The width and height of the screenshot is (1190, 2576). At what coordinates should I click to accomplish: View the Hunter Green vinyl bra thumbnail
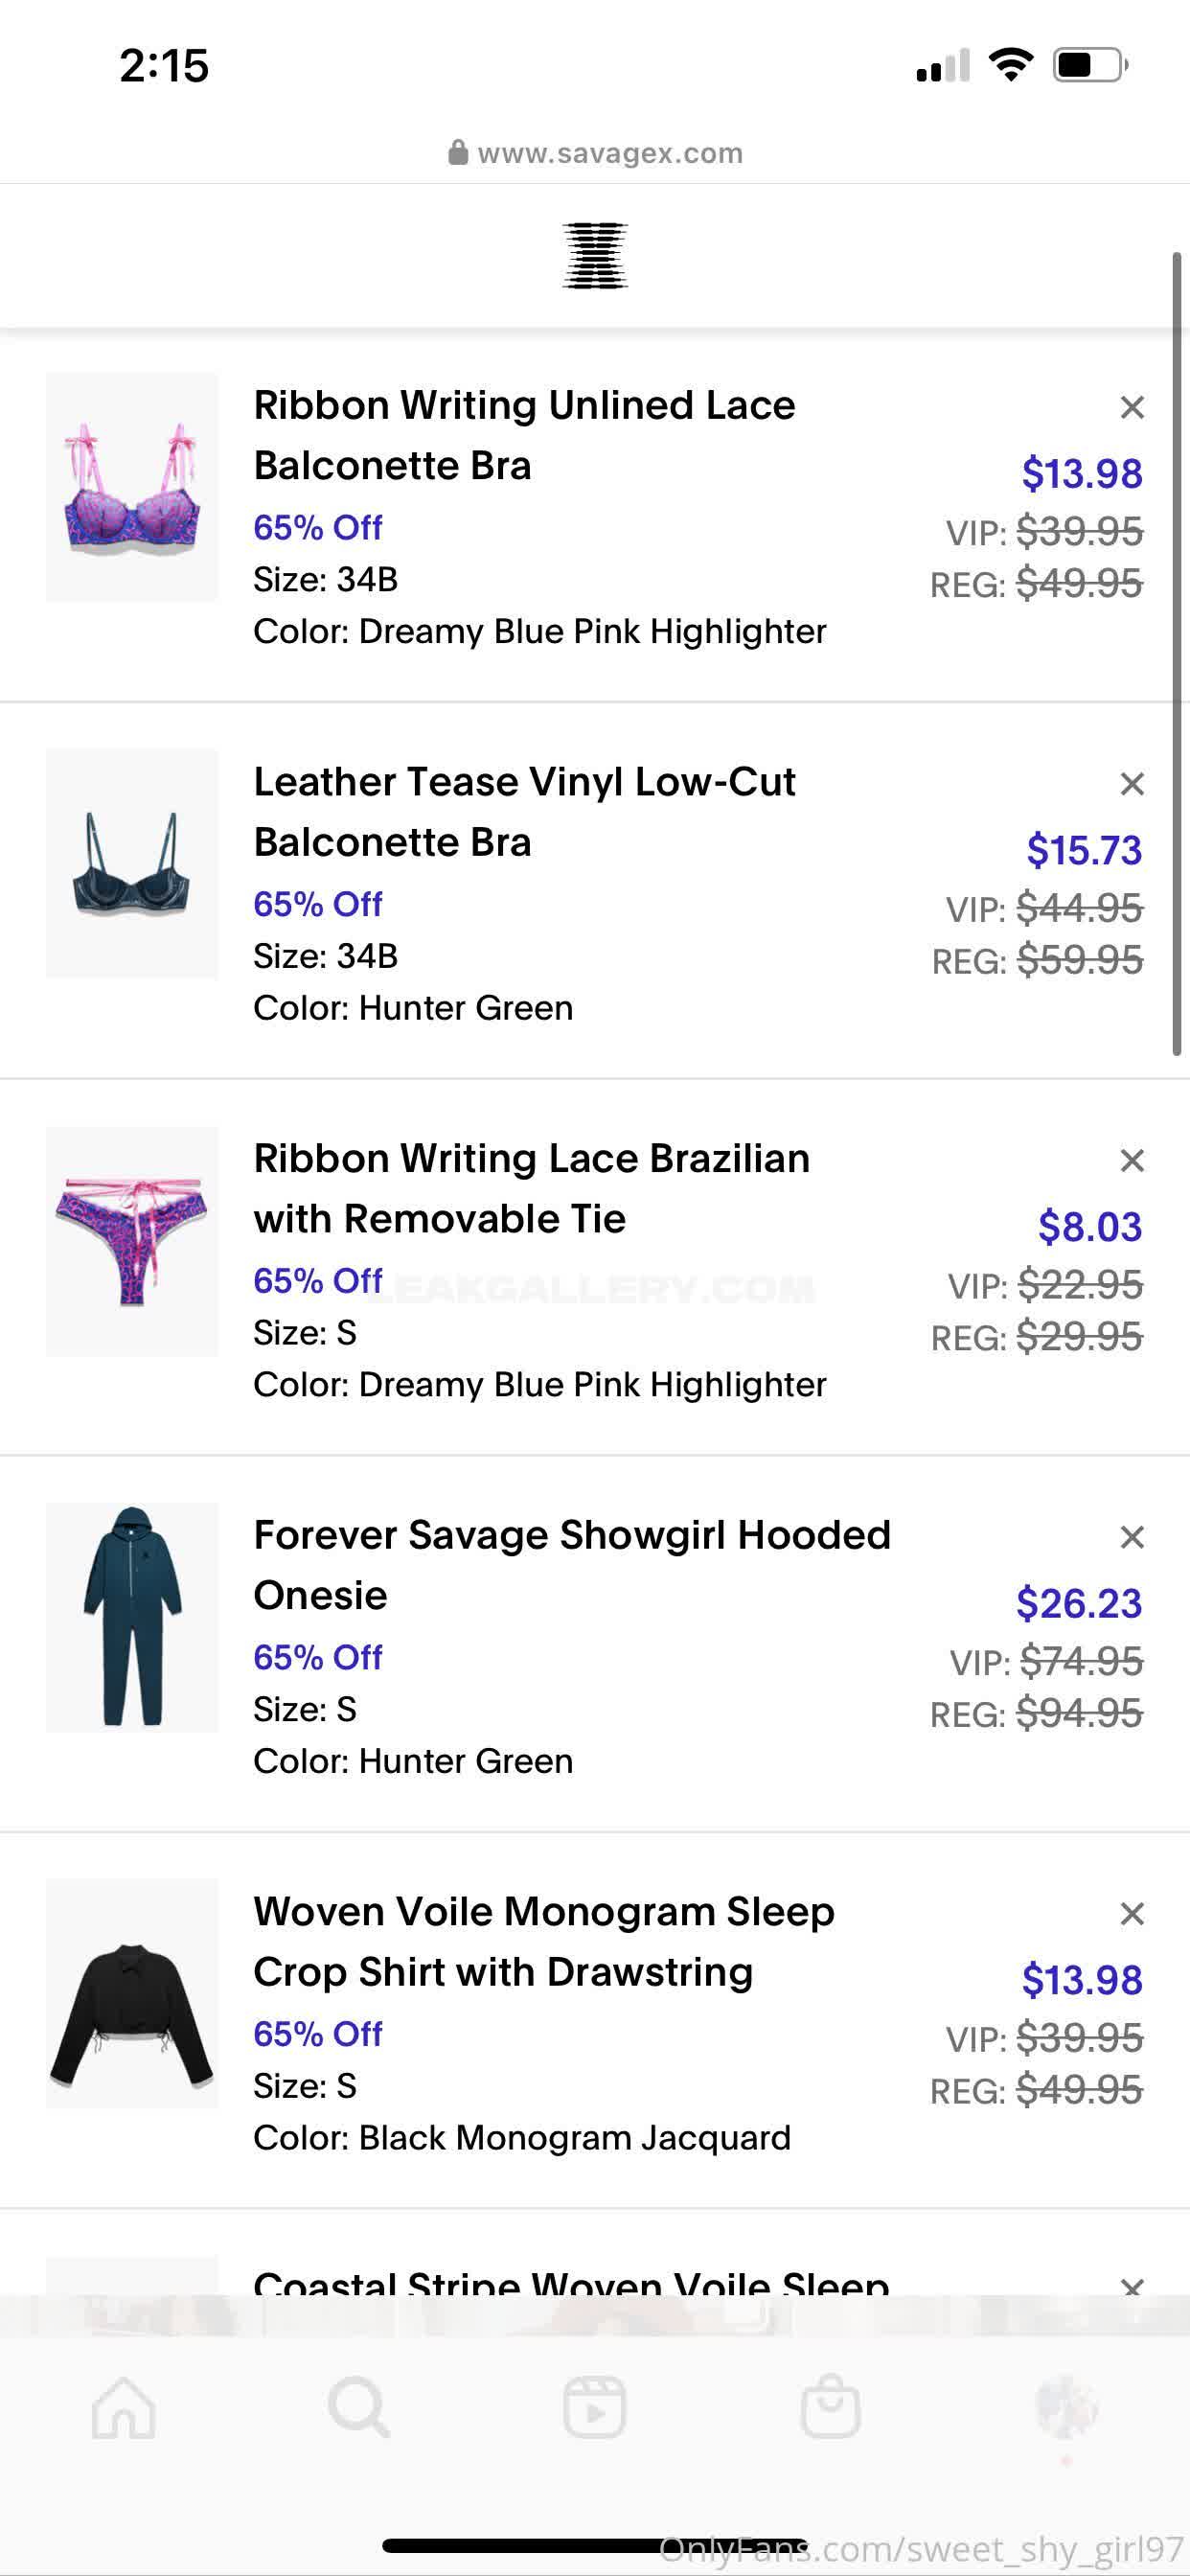pyautogui.click(x=132, y=863)
